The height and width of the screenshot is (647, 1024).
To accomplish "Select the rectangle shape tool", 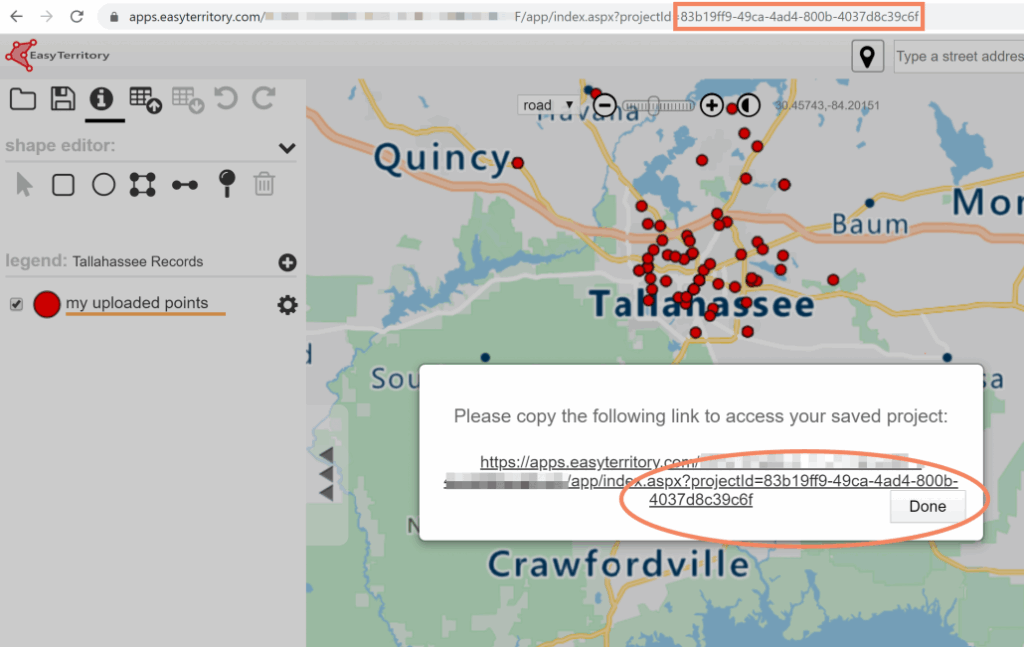I will click(x=63, y=184).
